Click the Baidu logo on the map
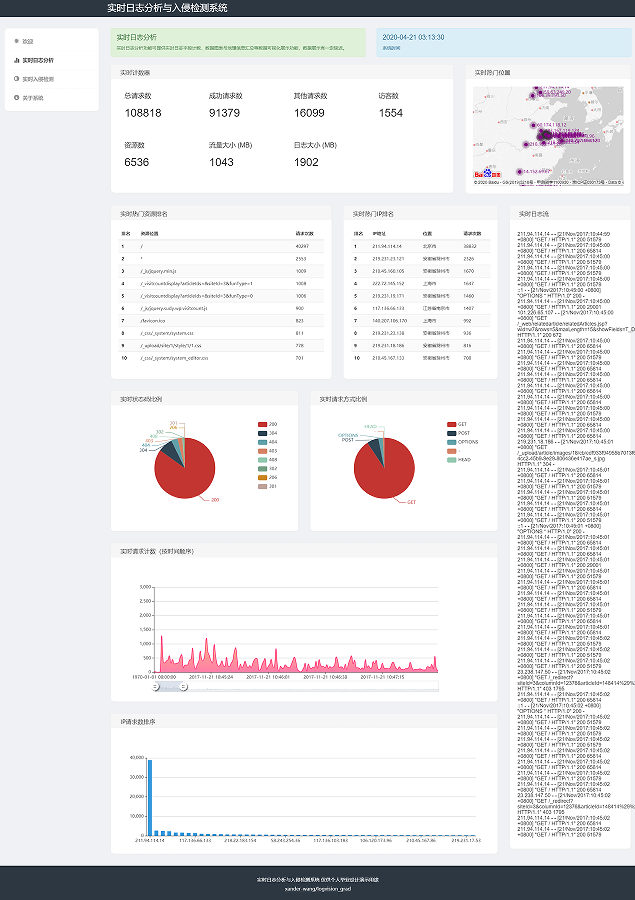 point(487,174)
